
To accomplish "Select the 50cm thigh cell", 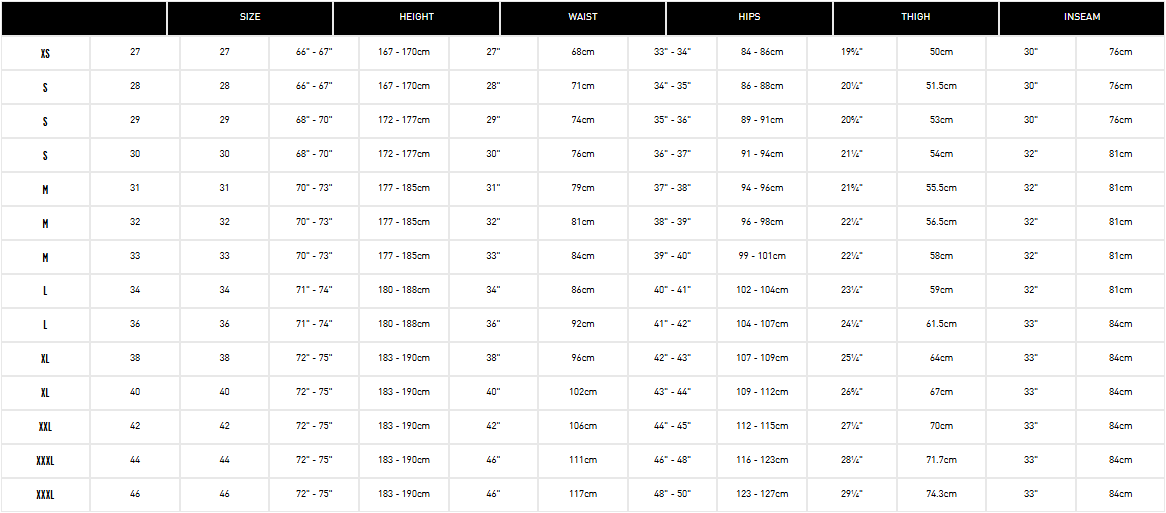I will coord(941,52).
